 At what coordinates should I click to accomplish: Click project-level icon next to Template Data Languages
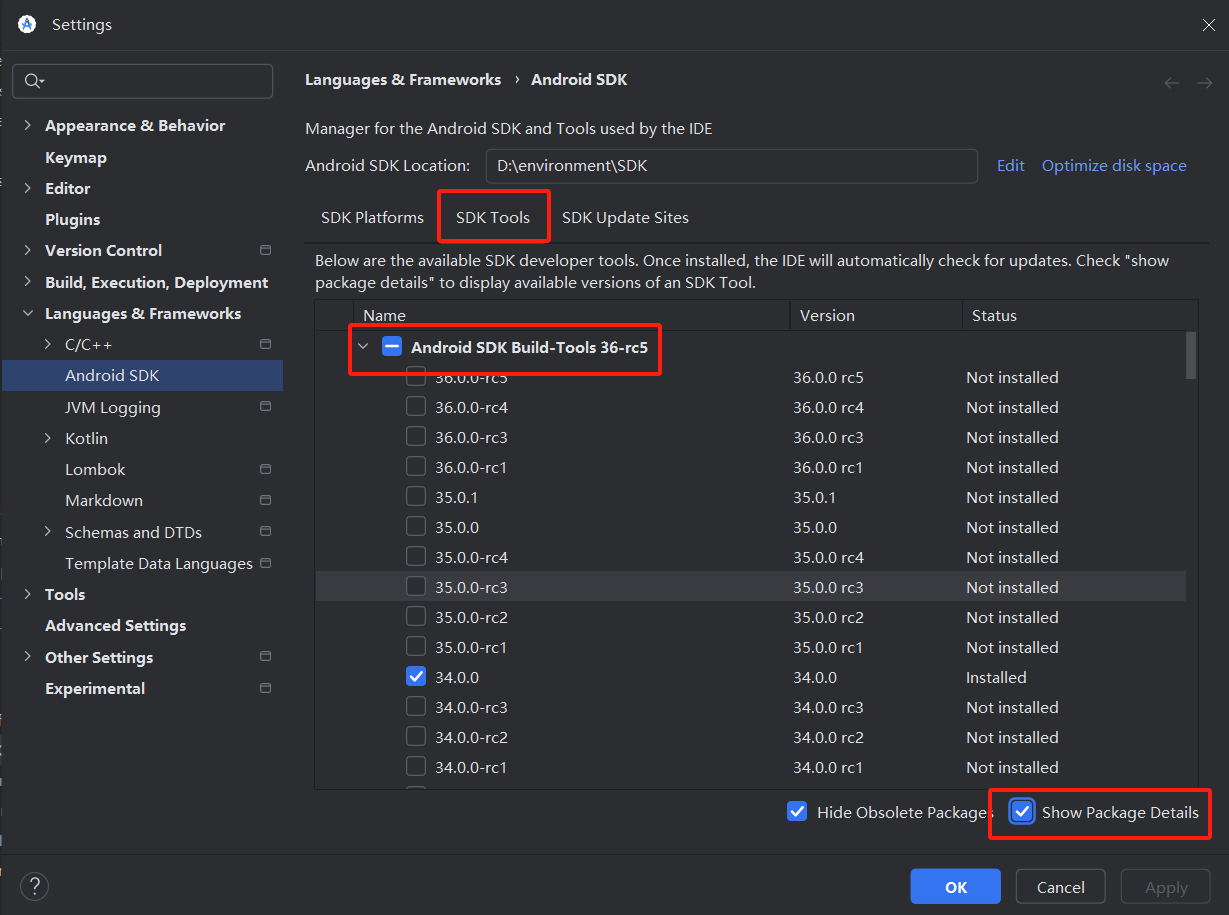(x=265, y=563)
